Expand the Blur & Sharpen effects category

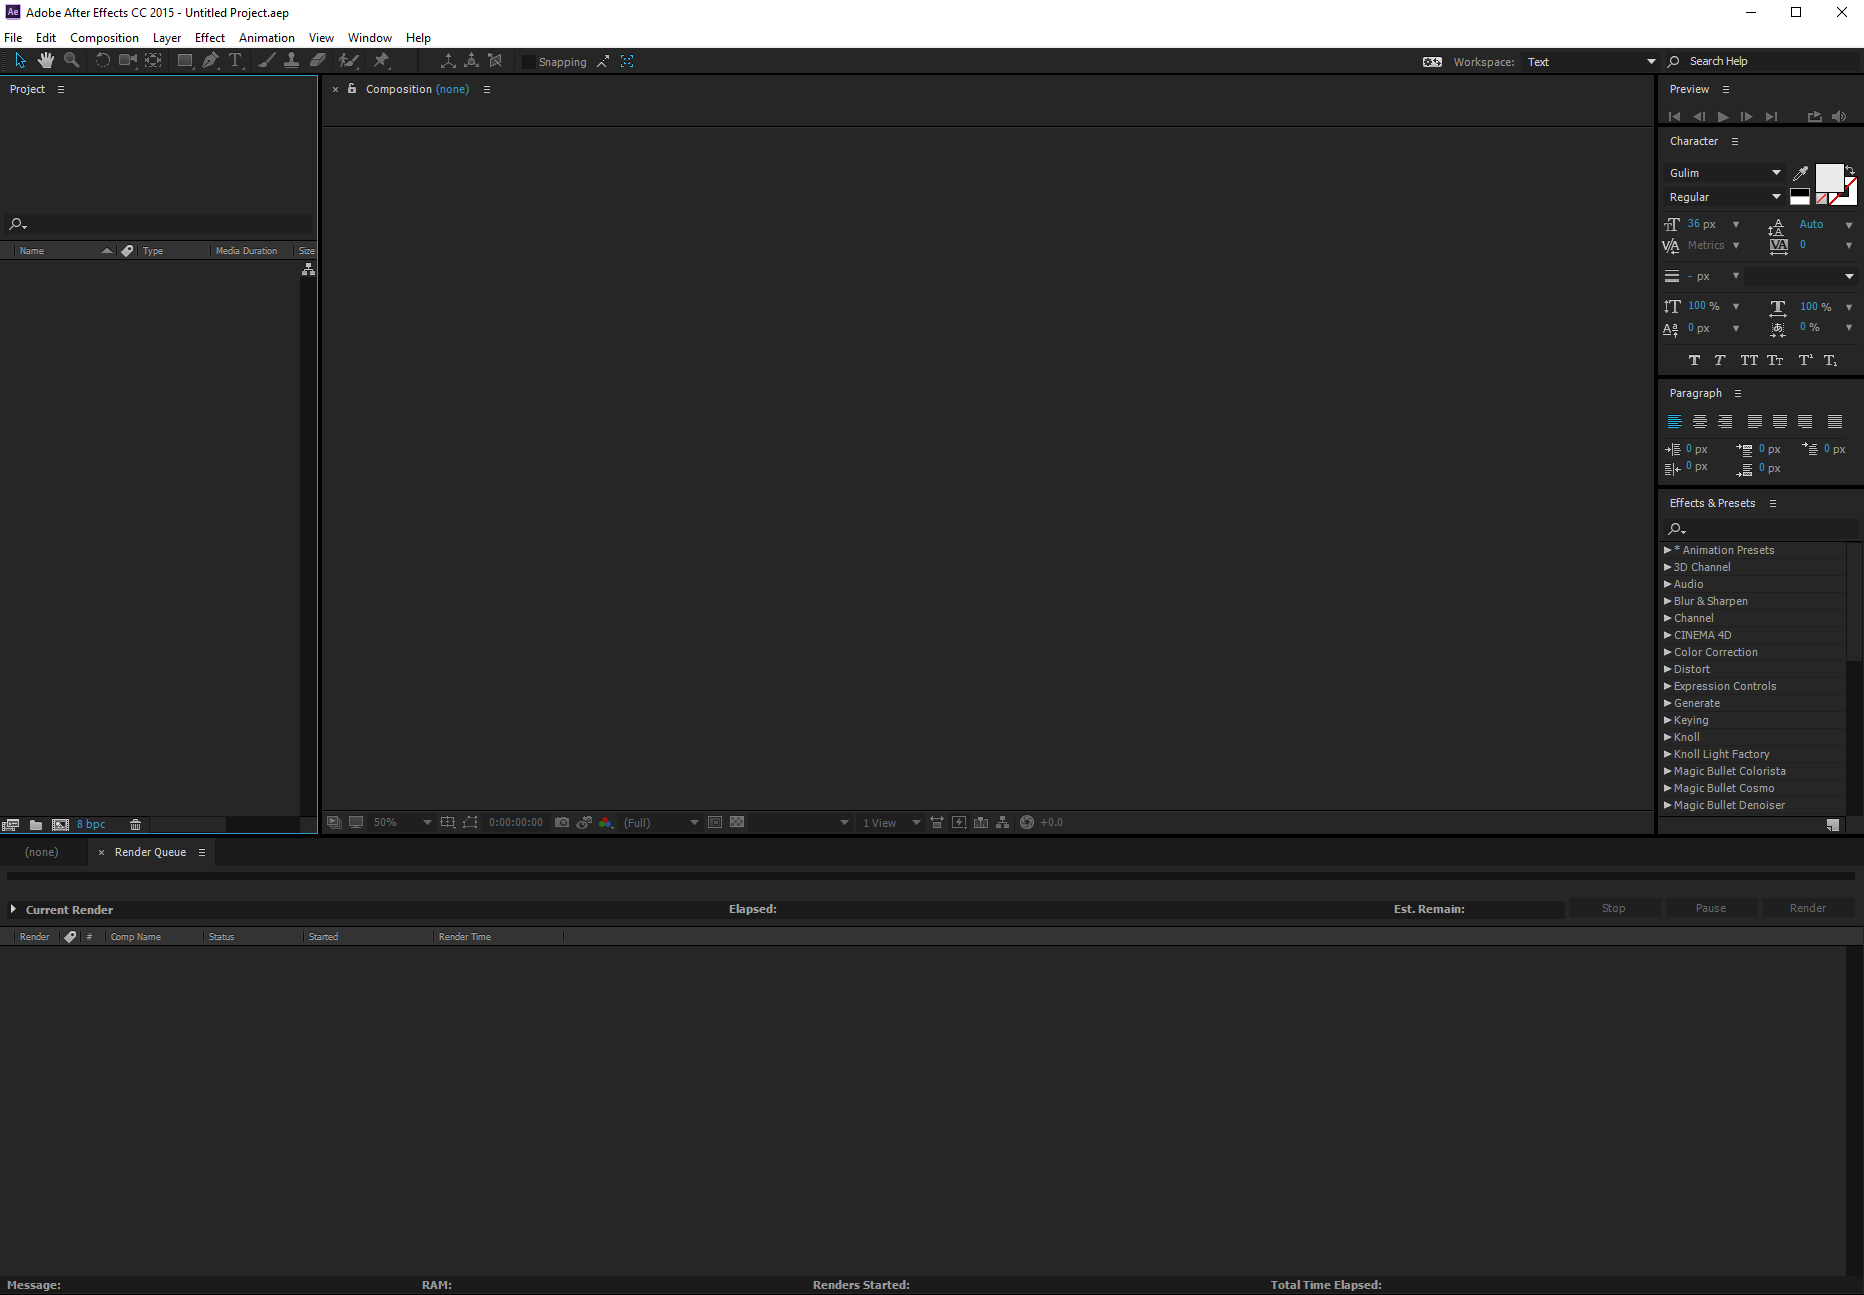click(x=1667, y=601)
